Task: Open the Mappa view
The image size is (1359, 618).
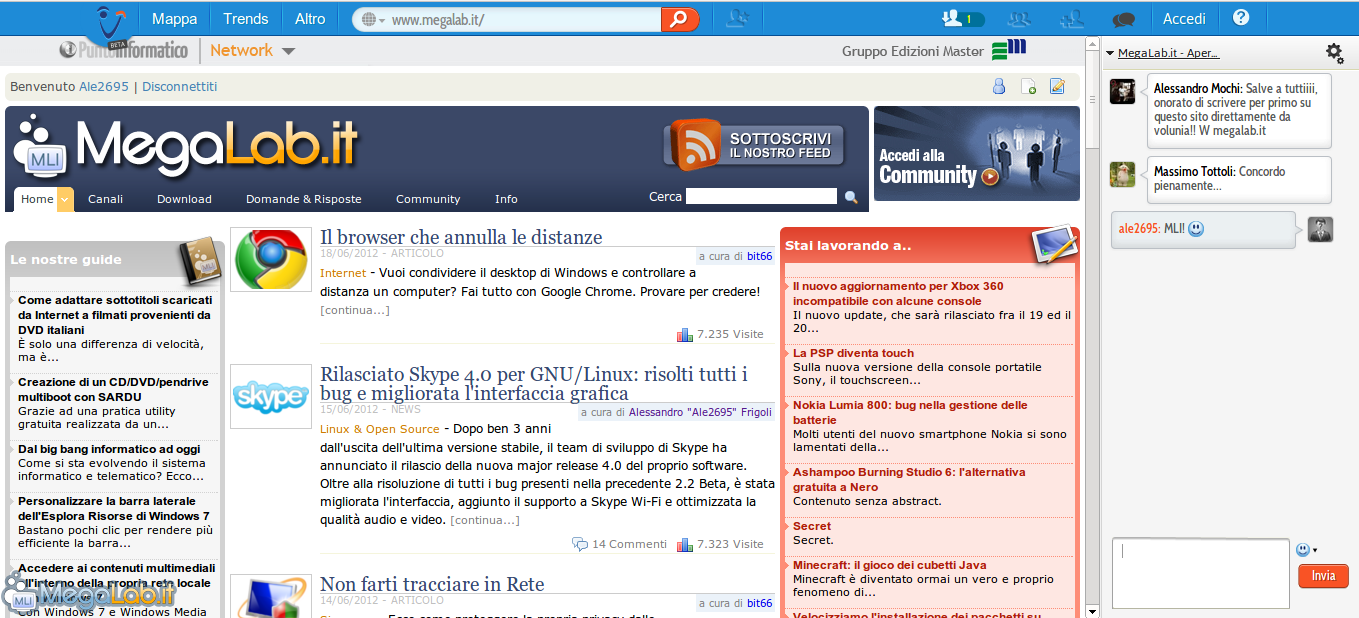Action: coord(174,18)
